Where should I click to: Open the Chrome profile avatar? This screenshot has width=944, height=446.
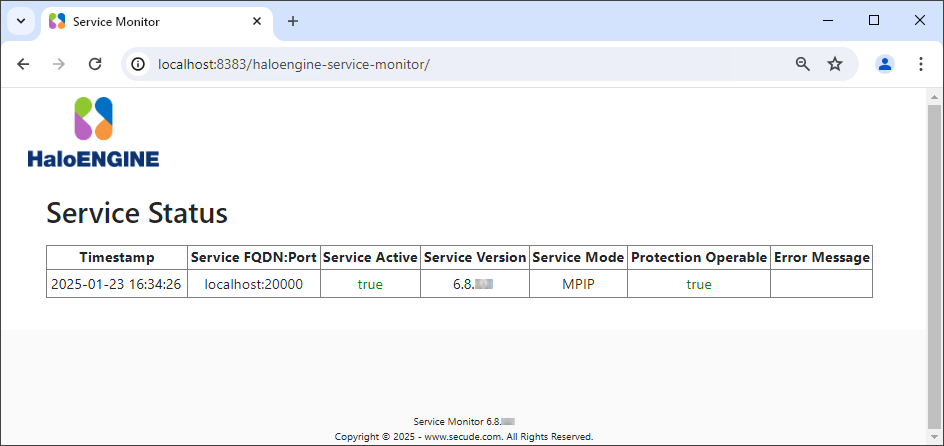885,64
